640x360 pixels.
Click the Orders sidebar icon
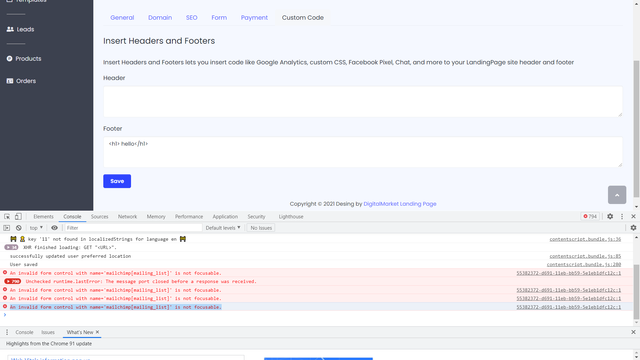point(10,81)
